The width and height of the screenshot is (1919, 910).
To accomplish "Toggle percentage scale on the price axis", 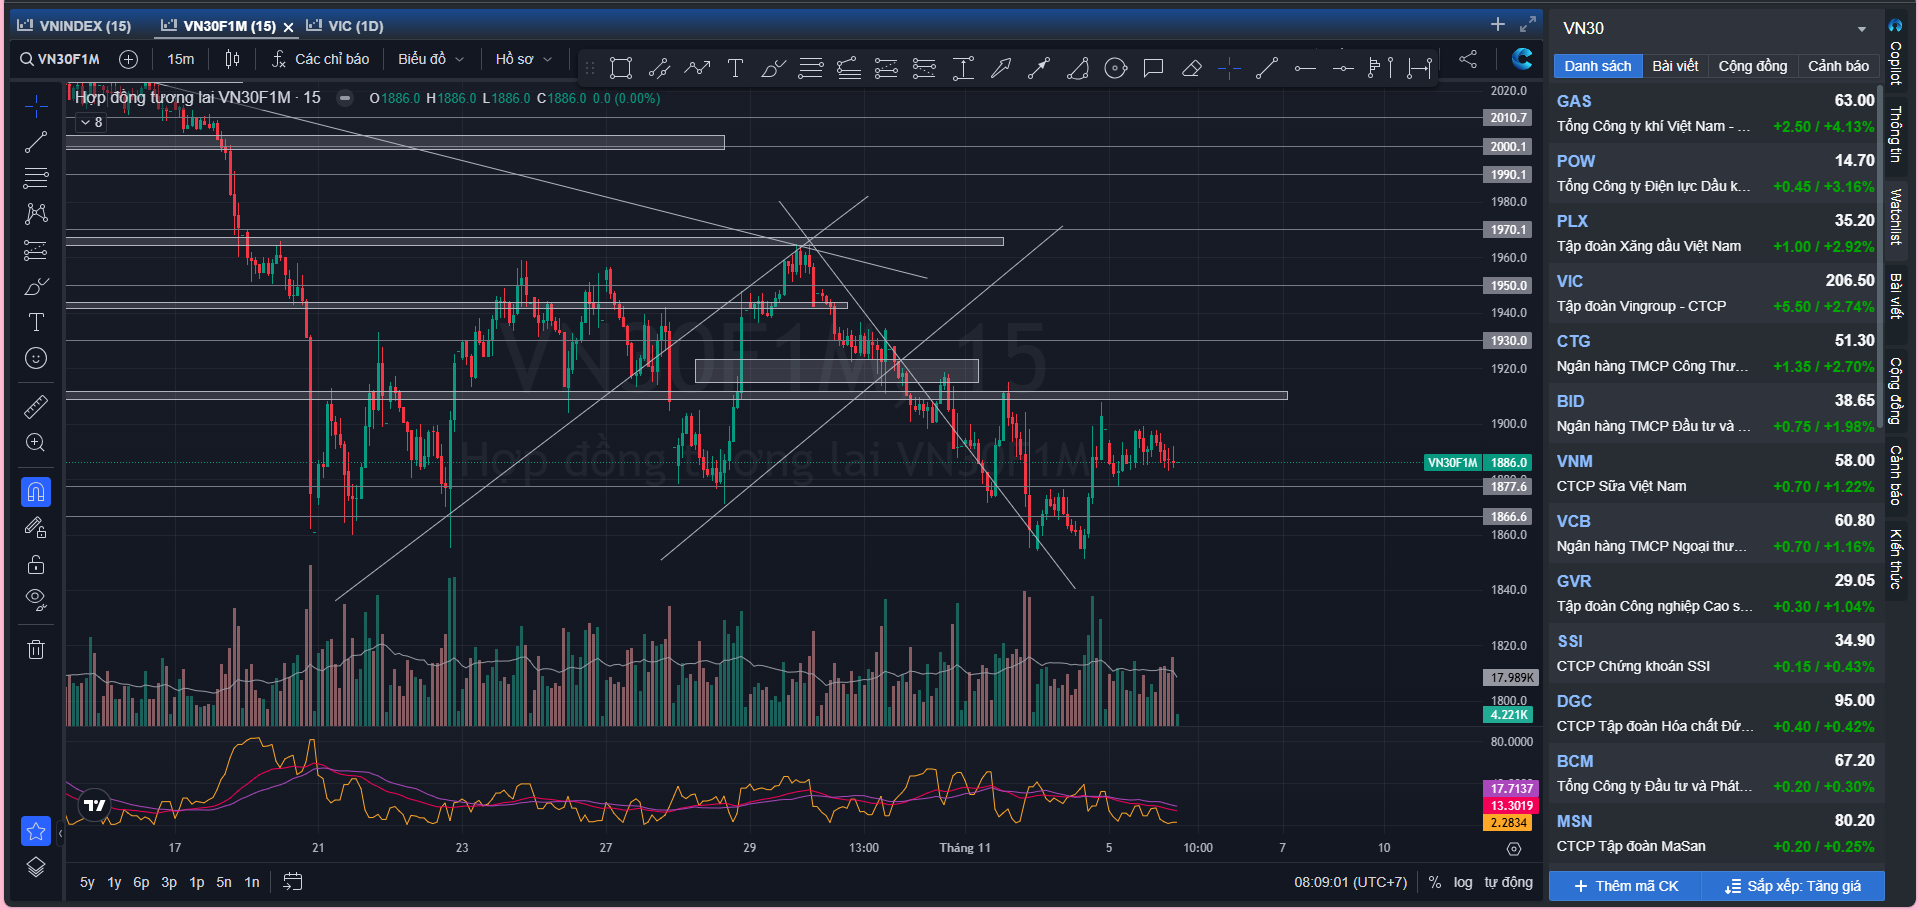I will [x=1435, y=882].
